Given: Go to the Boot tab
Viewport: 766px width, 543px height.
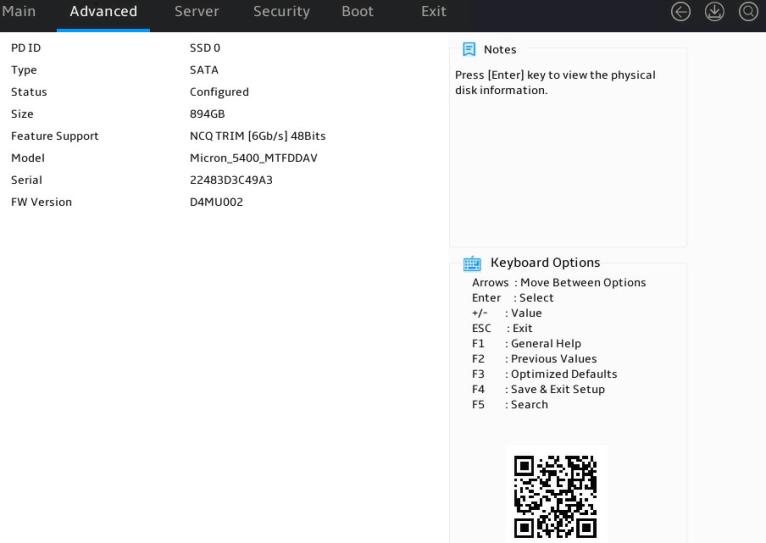Looking at the screenshot, I should point(357,11).
